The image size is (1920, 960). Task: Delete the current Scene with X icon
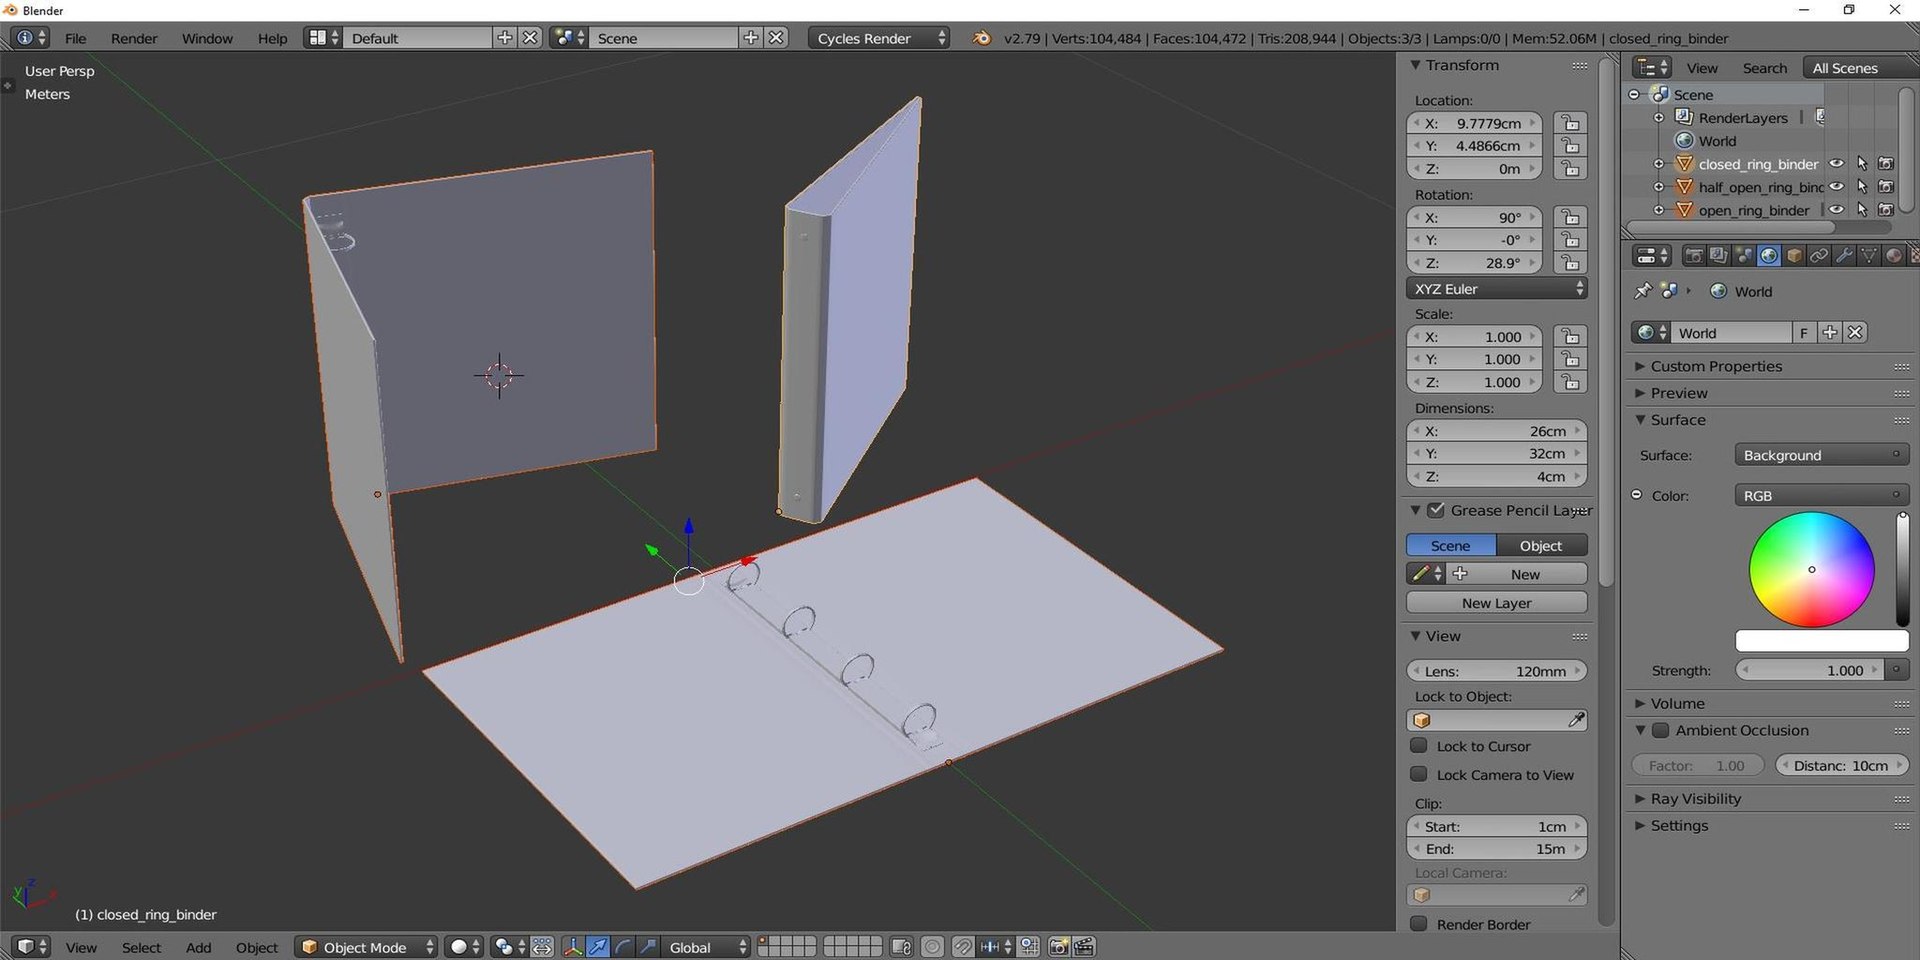pyautogui.click(x=776, y=38)
